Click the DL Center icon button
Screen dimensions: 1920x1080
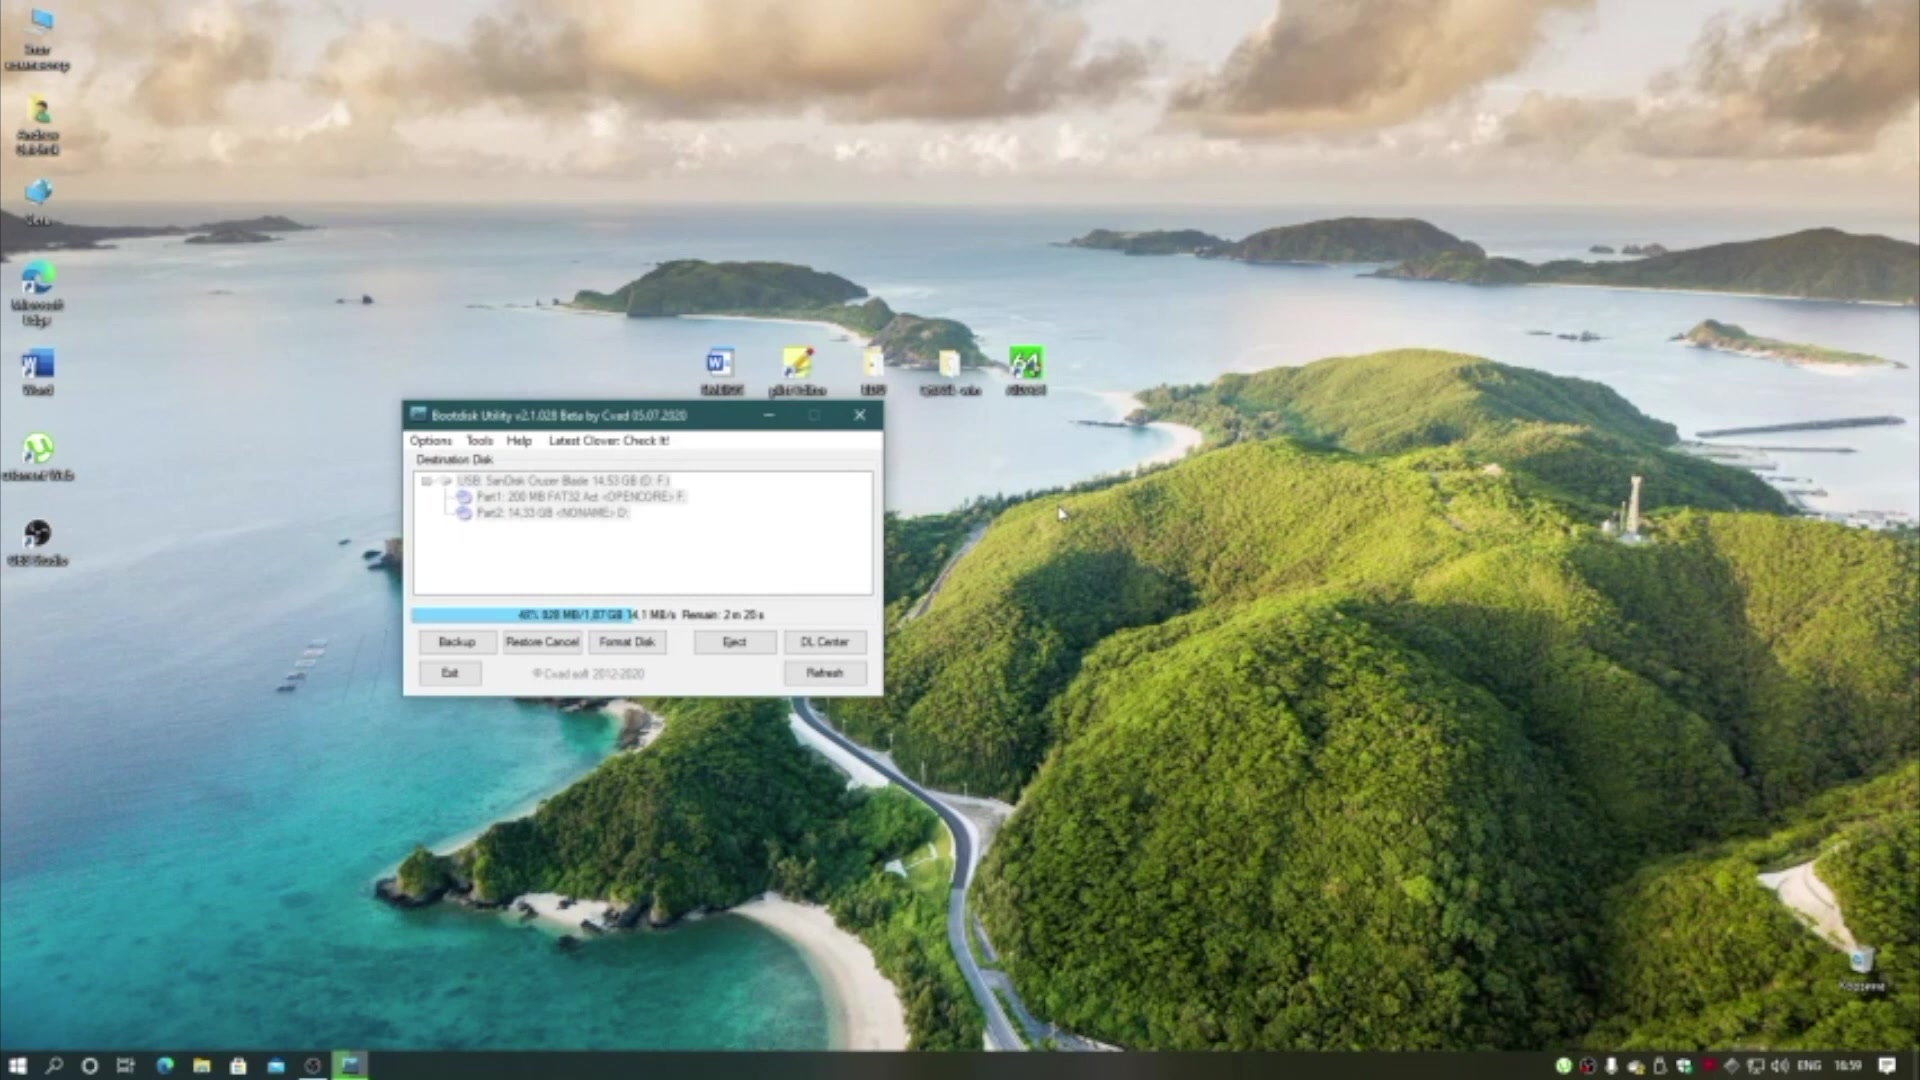point(823,642)
